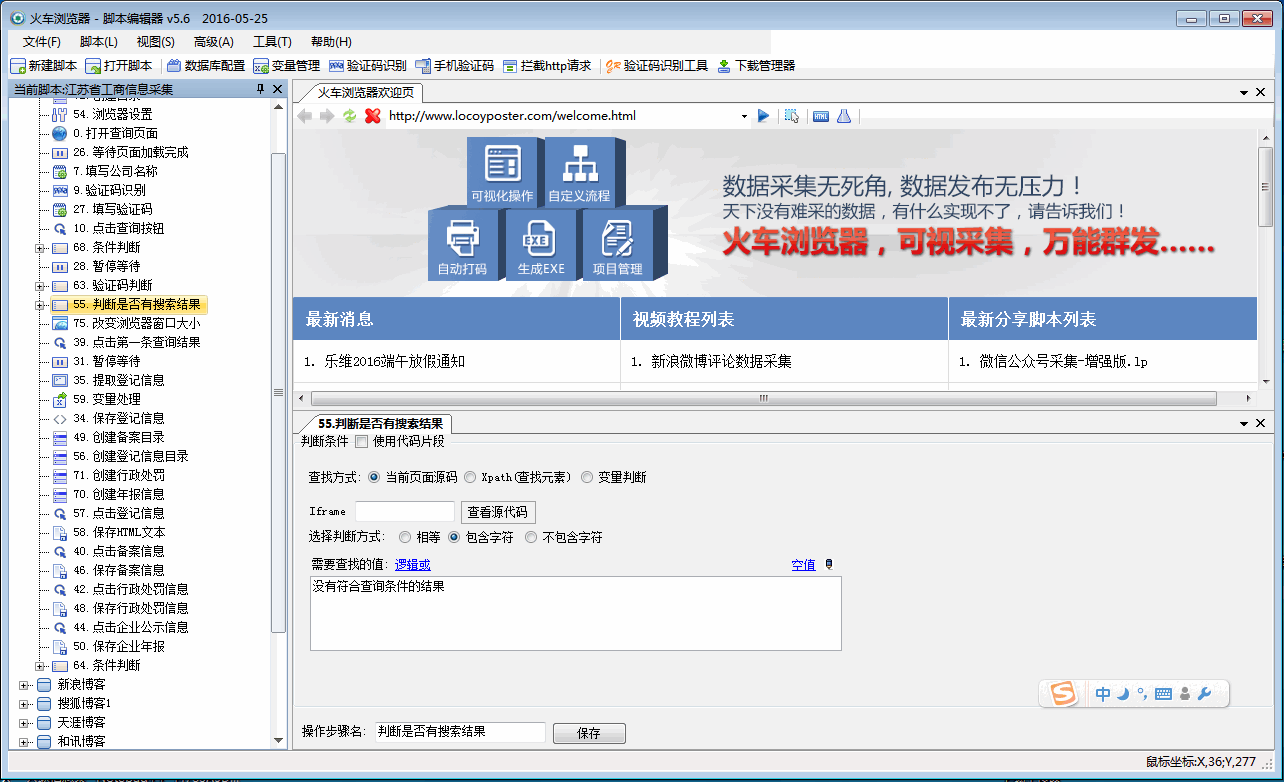Click the 逻辑或 link
The height and width of the screenshot is (782, 1284).
[413, 565]
